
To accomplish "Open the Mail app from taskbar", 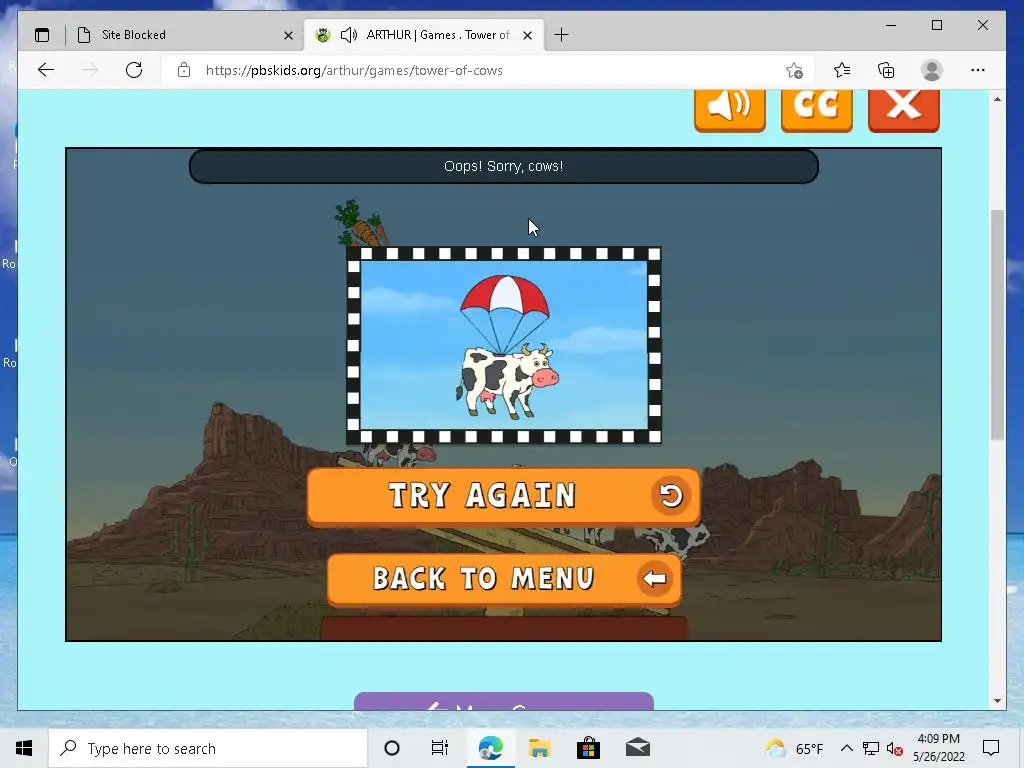I will point(638,748).
